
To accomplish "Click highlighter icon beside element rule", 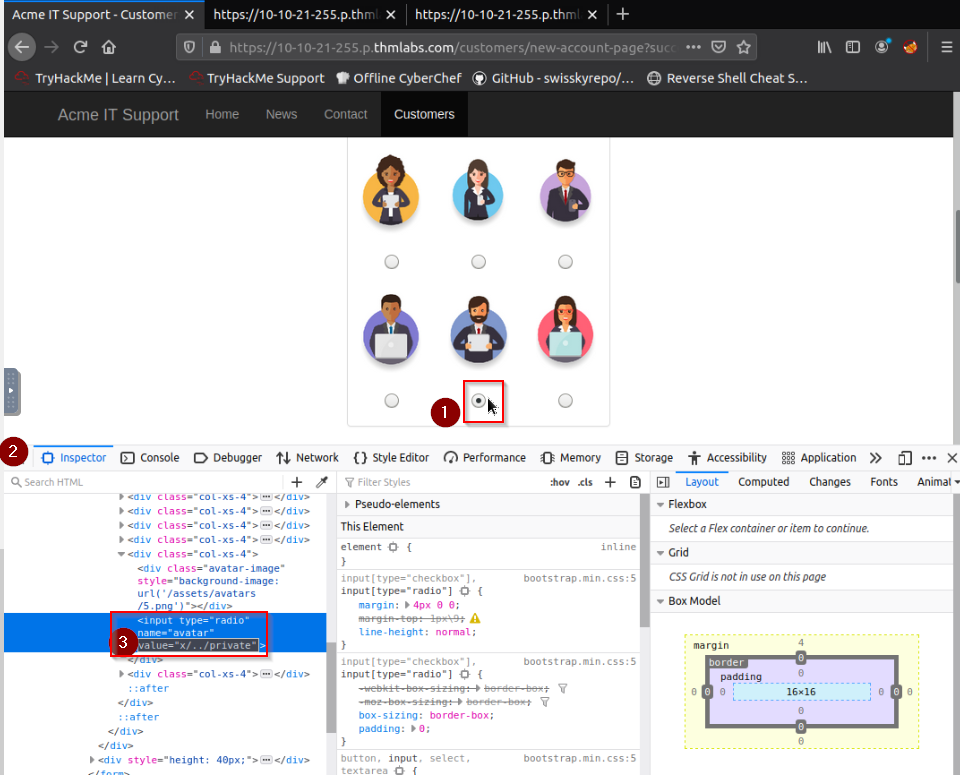I will click(393, 547).
